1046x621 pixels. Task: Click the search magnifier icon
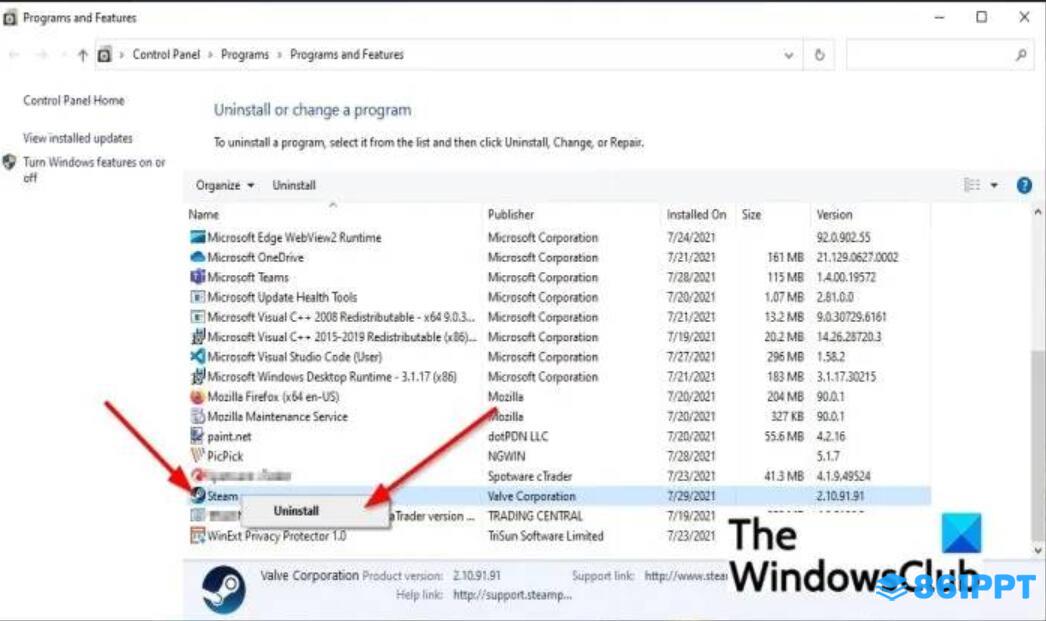coord(1021,55)
